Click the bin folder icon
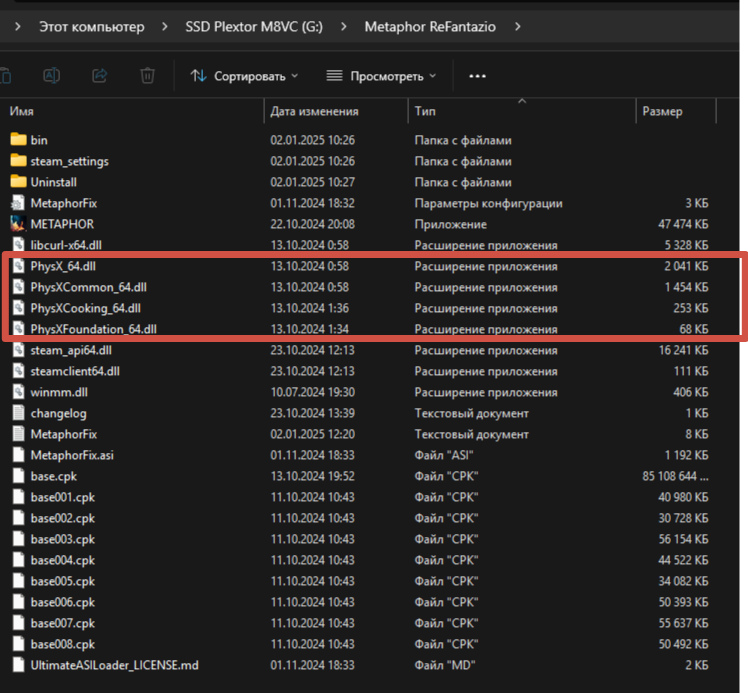This screenshot has height=693, width=748. 18,140
